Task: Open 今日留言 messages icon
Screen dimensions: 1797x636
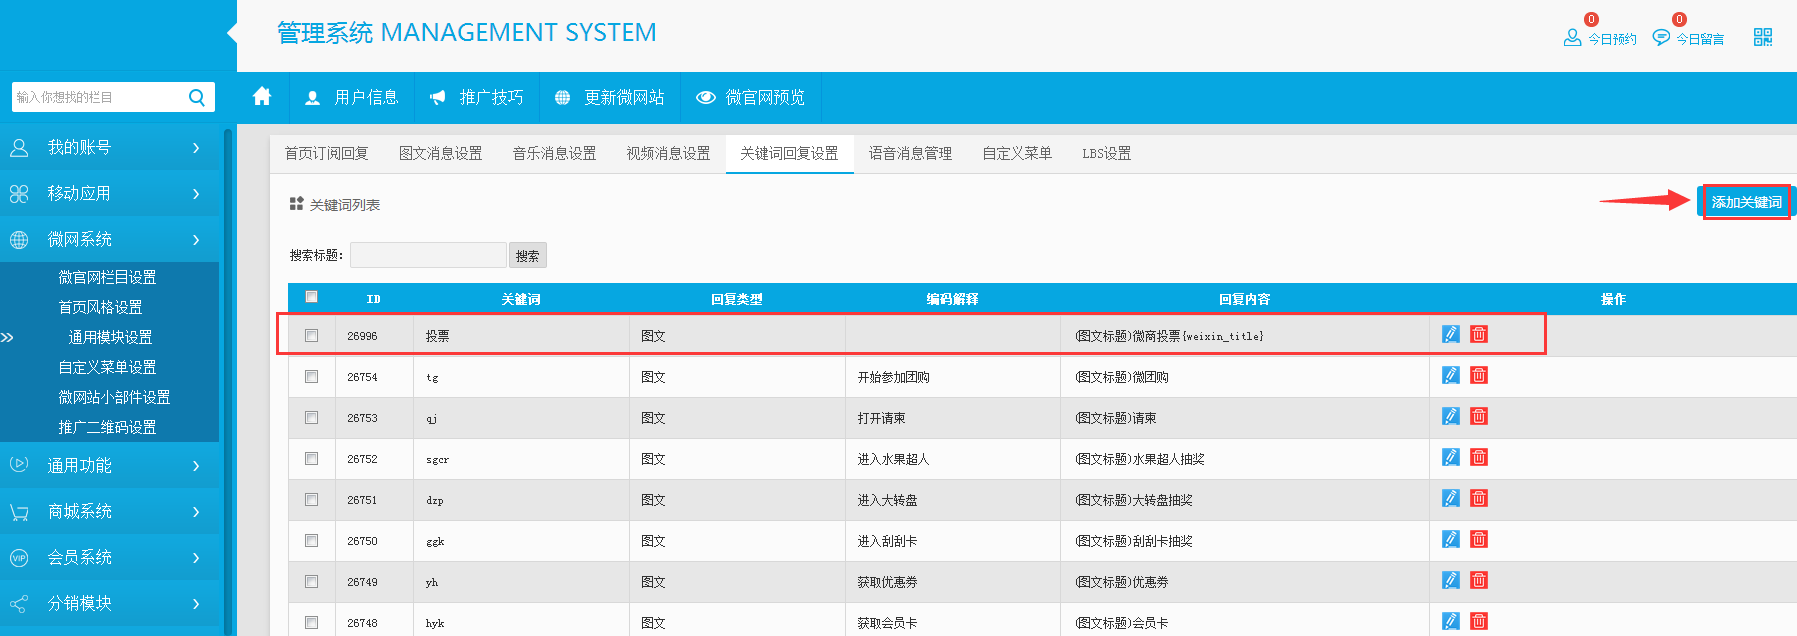Action: [1661, 37]
